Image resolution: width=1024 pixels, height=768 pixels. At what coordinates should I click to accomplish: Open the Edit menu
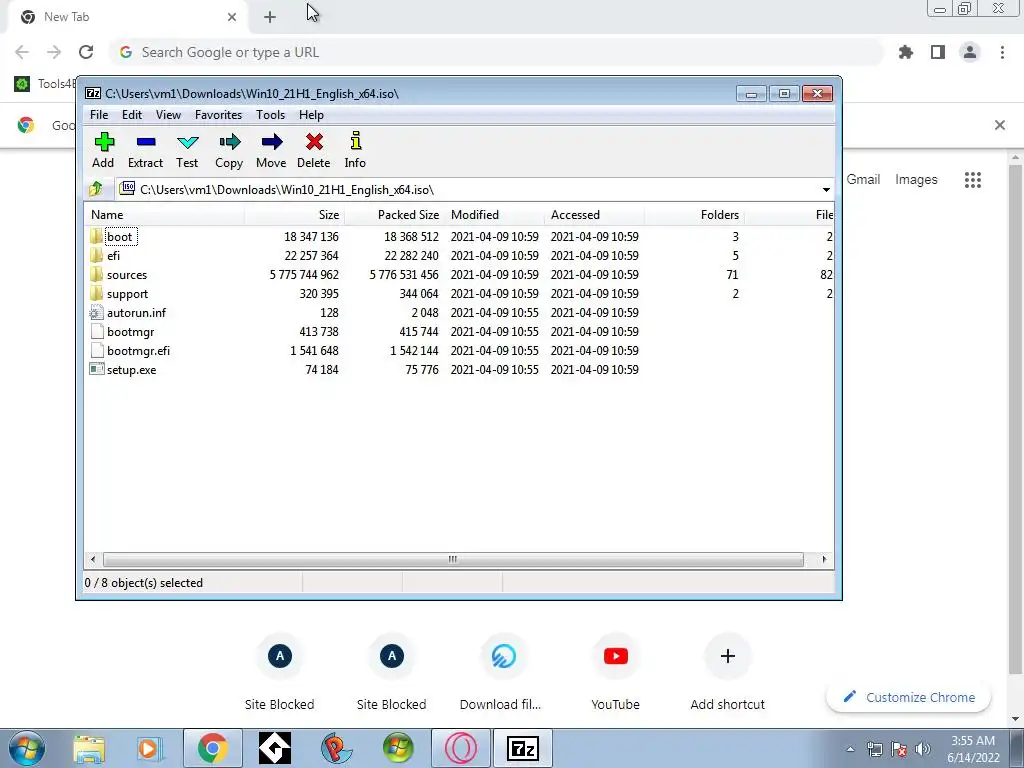[132, 115]
